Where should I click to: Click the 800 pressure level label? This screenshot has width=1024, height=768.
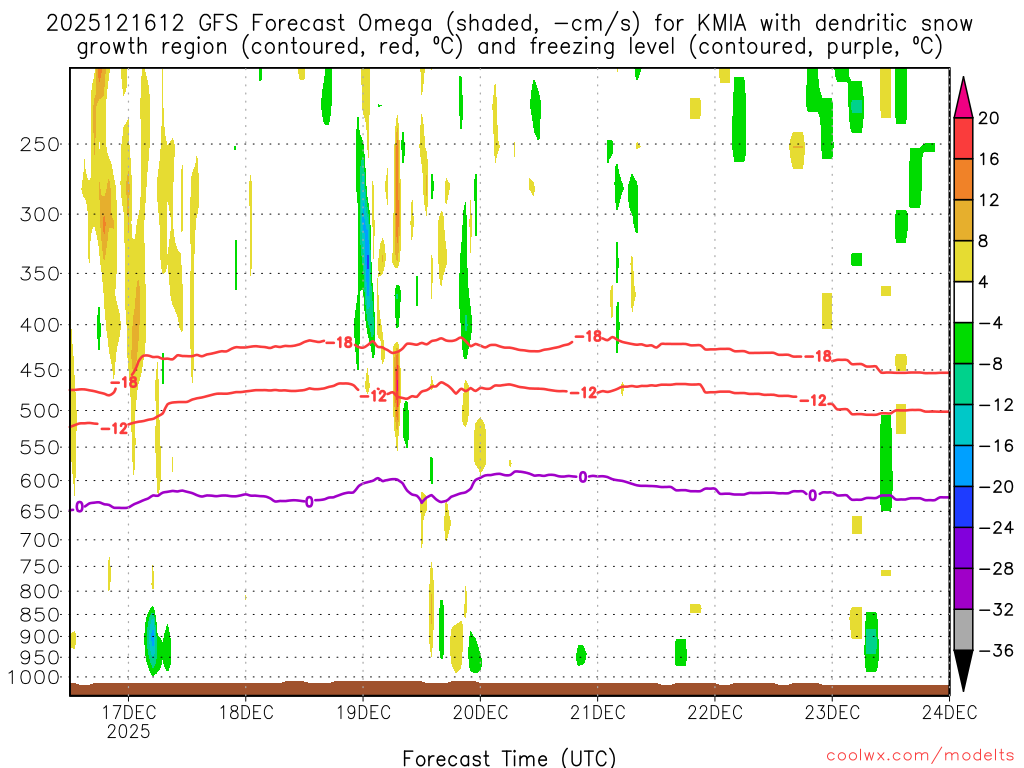coord(40,592)
